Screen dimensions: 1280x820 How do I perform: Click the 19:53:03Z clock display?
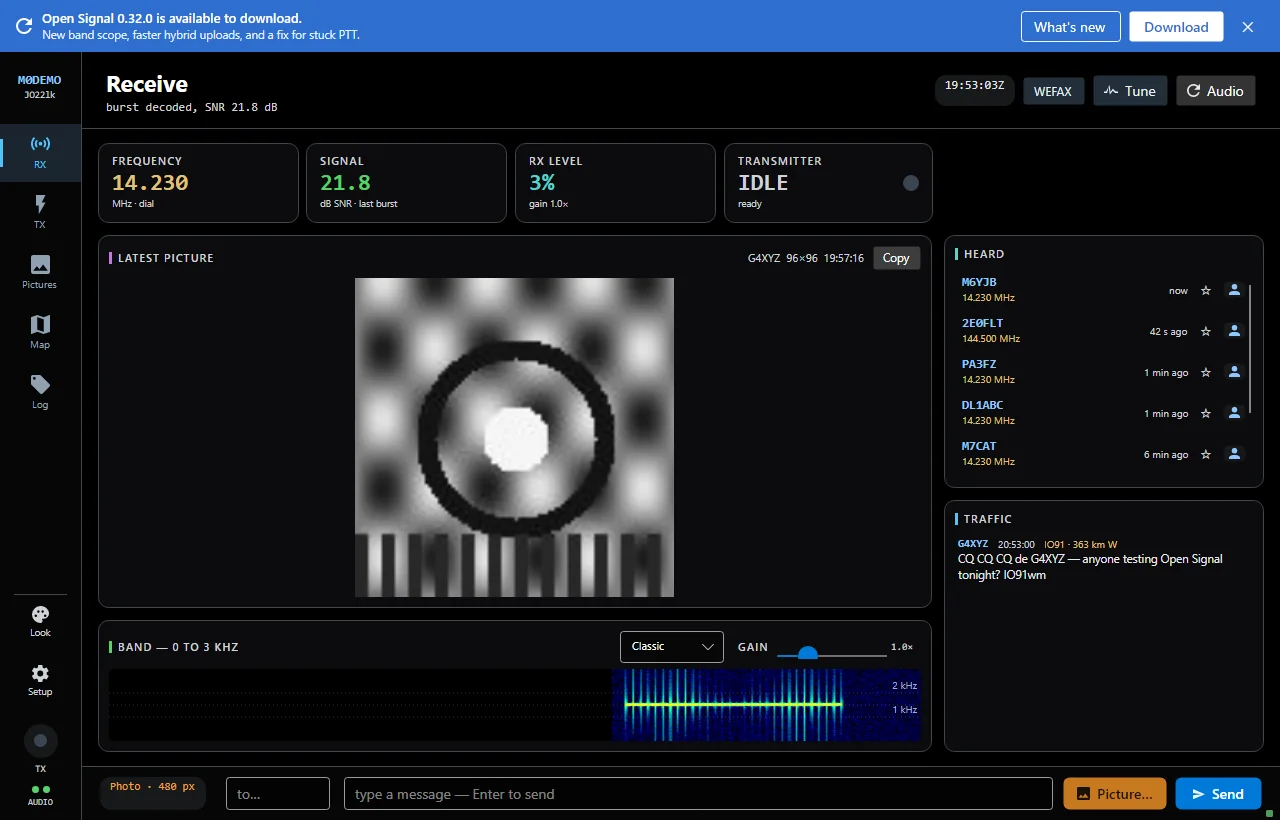[974, 86]
